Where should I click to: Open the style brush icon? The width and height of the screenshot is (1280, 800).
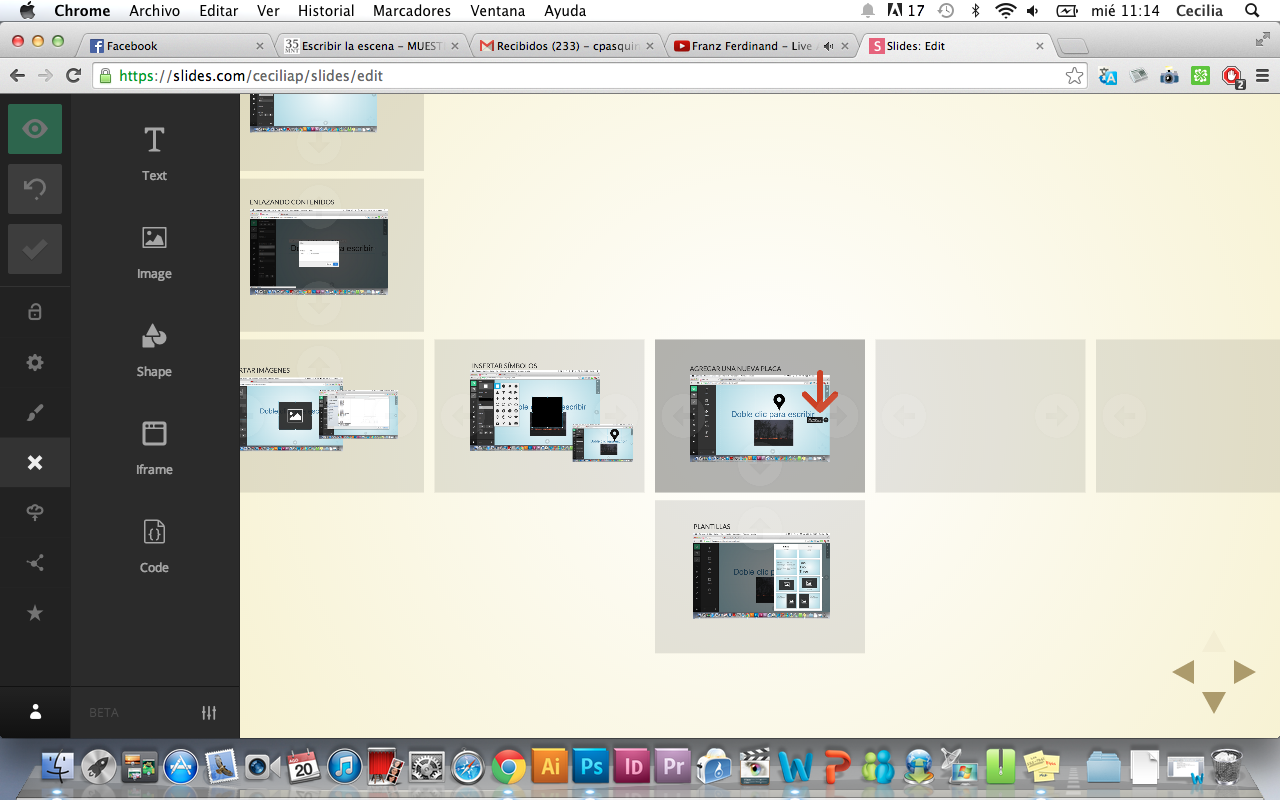point(35,412)
